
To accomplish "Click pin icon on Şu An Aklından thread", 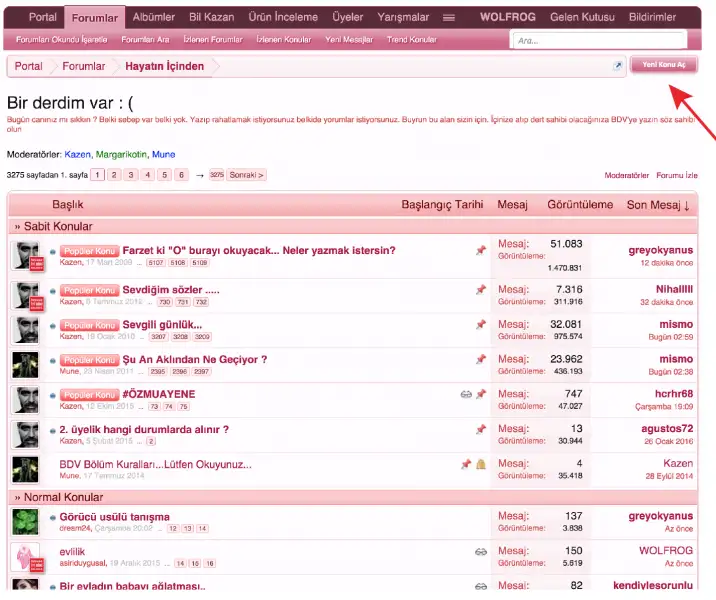I will tap(480, 359).
